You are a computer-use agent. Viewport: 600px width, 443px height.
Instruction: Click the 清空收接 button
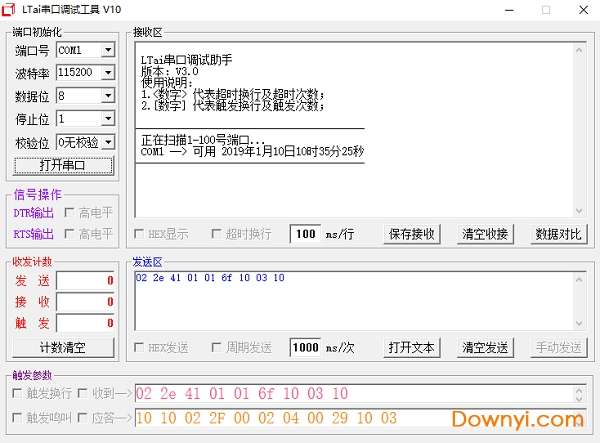click(x=485, y=234)
